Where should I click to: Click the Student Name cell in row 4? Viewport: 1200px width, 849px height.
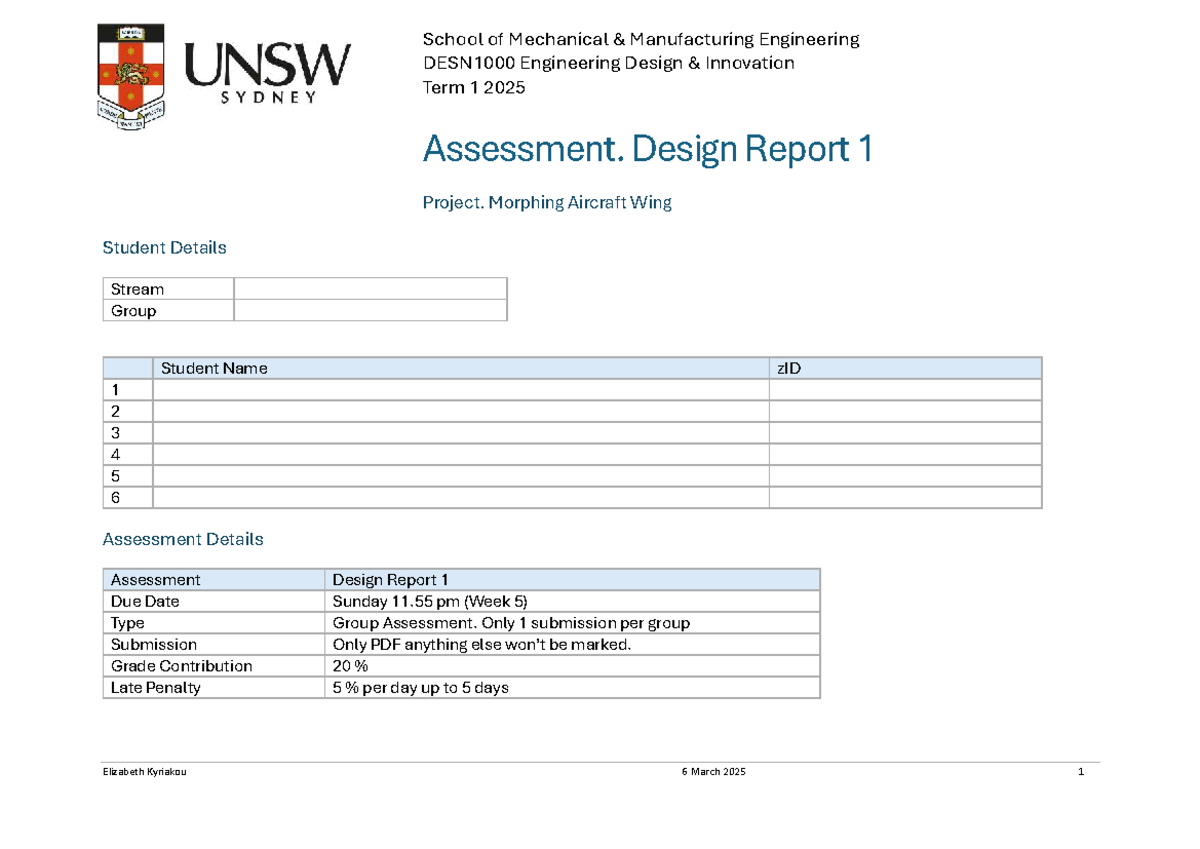coord(461,455)
